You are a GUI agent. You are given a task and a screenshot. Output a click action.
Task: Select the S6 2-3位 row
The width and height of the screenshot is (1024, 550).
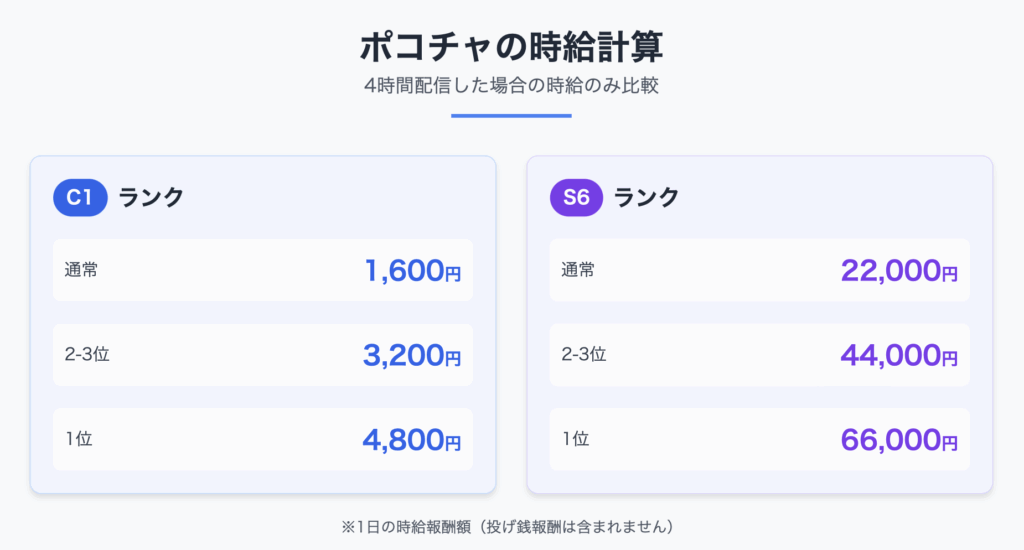(x=760, y=355)
